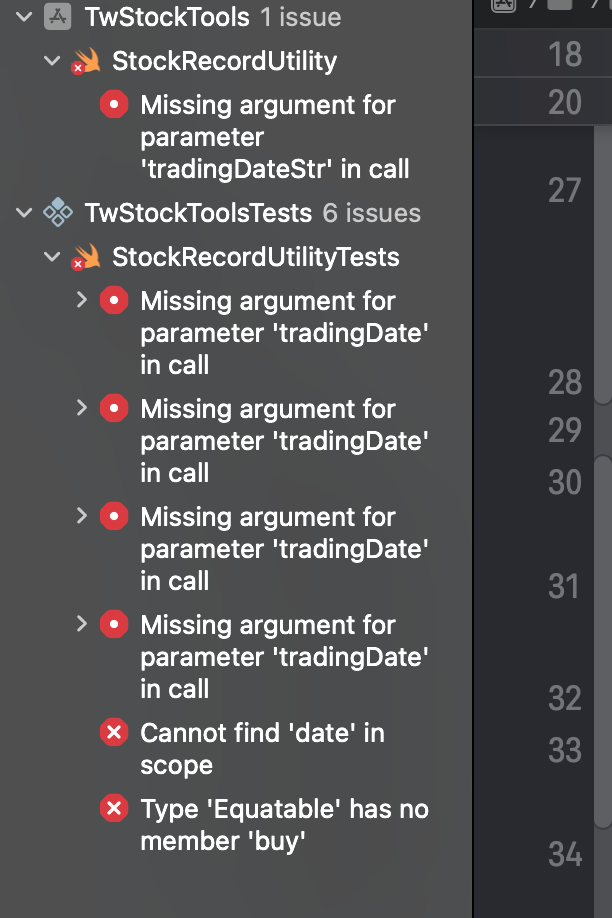Collapse the TwStockToolsTests issue group

pyautogui.click(x=24, y=213)
